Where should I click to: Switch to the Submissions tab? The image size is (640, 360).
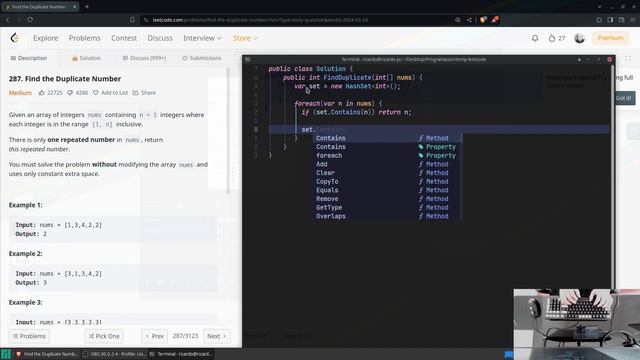click(202, 58)
